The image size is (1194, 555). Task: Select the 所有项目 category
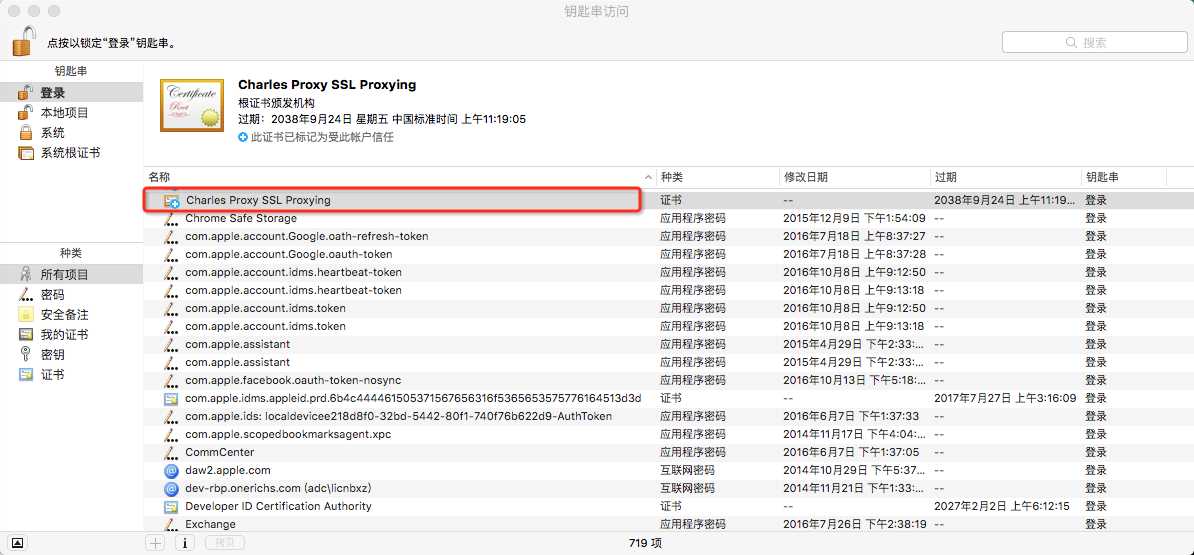coord(72,274)
